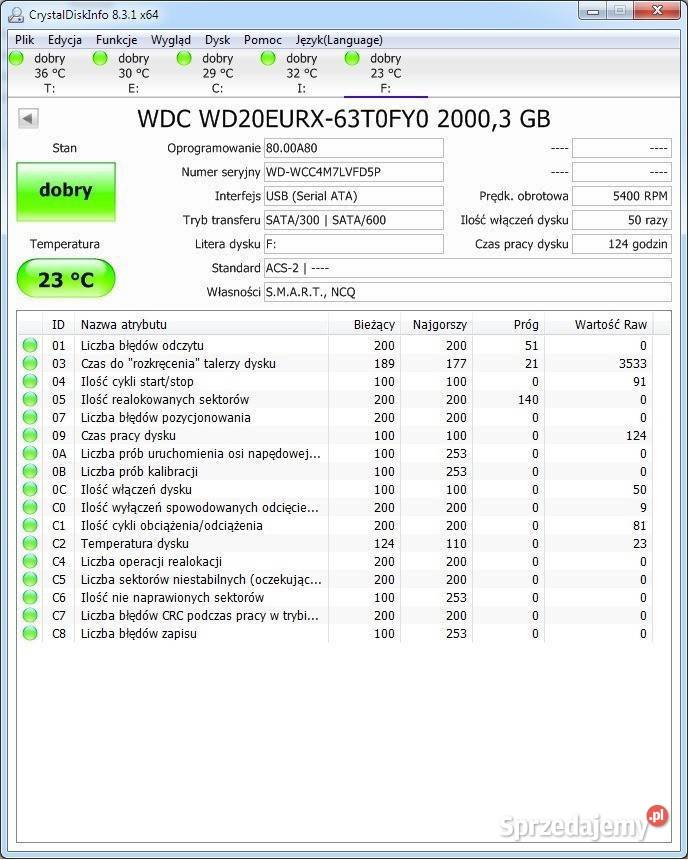The image size is (688, 860).
Task: Open the Plik menu
Action: click(x=24, y=40)
